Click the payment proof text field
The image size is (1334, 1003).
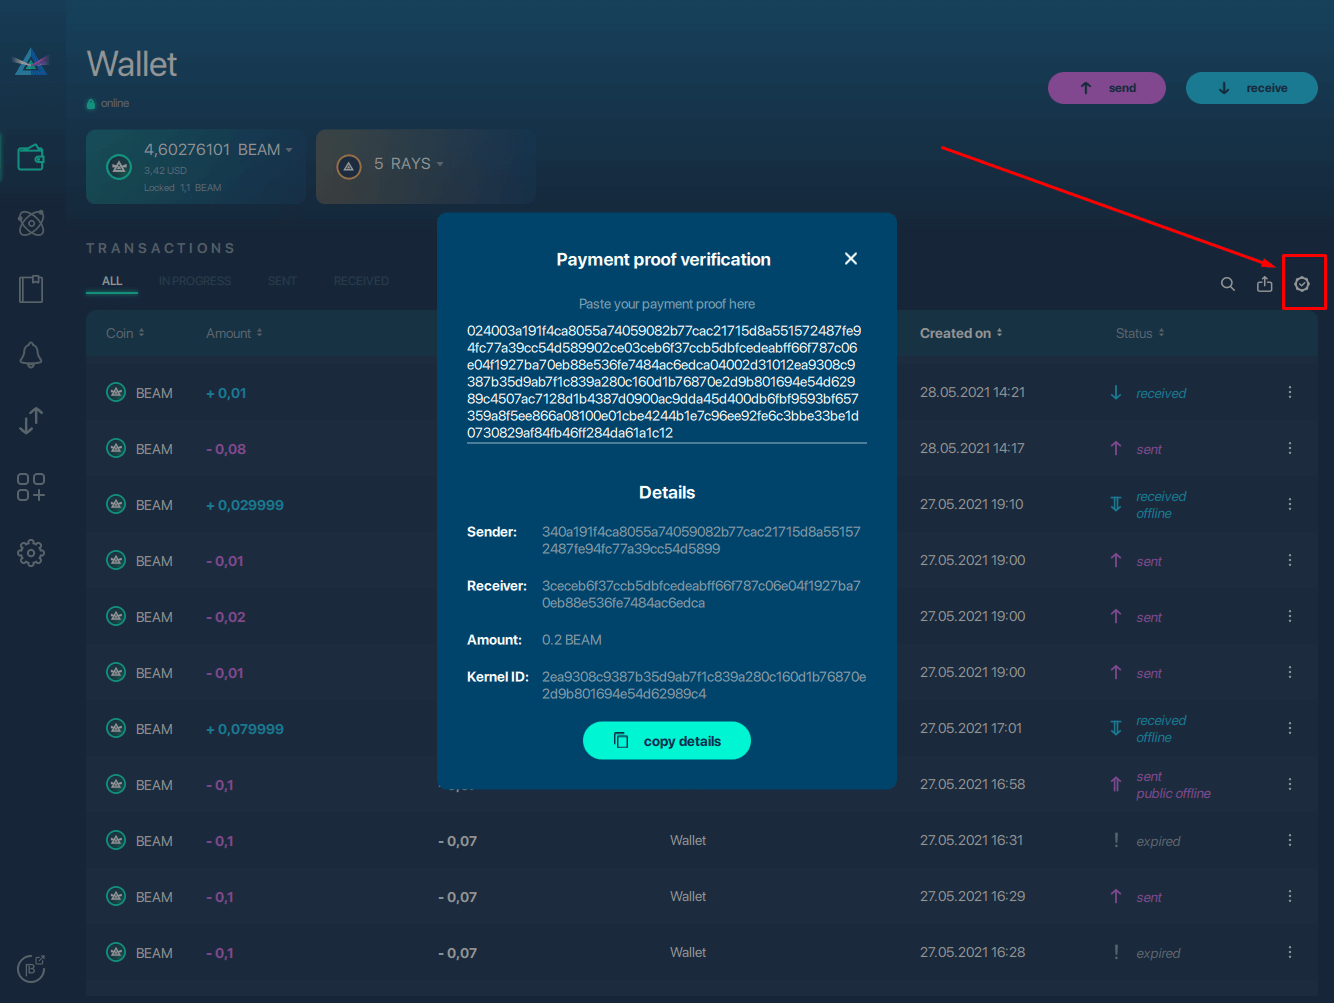click(665, 382)
